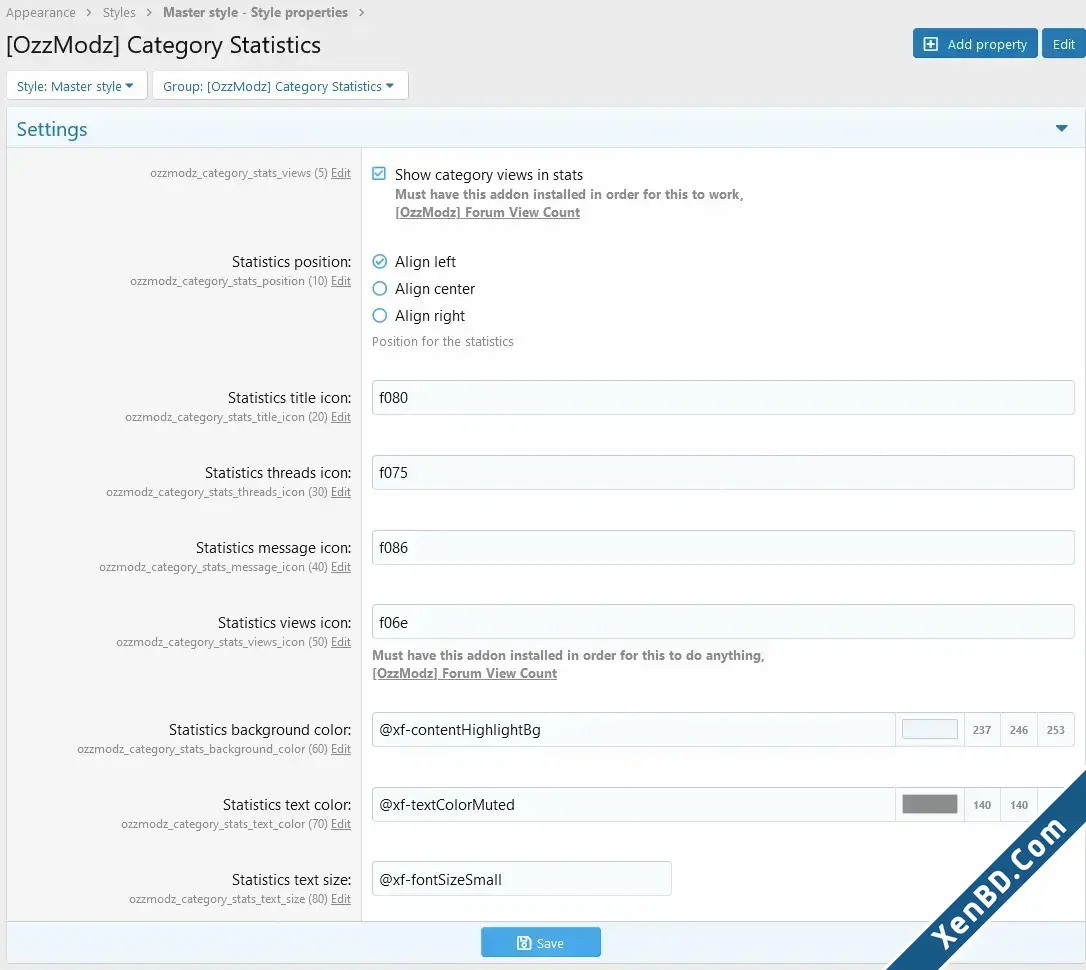This screenshot has width=1086, height=970.
Task: Click the Statistics position label
Action: tap(292, 262)
